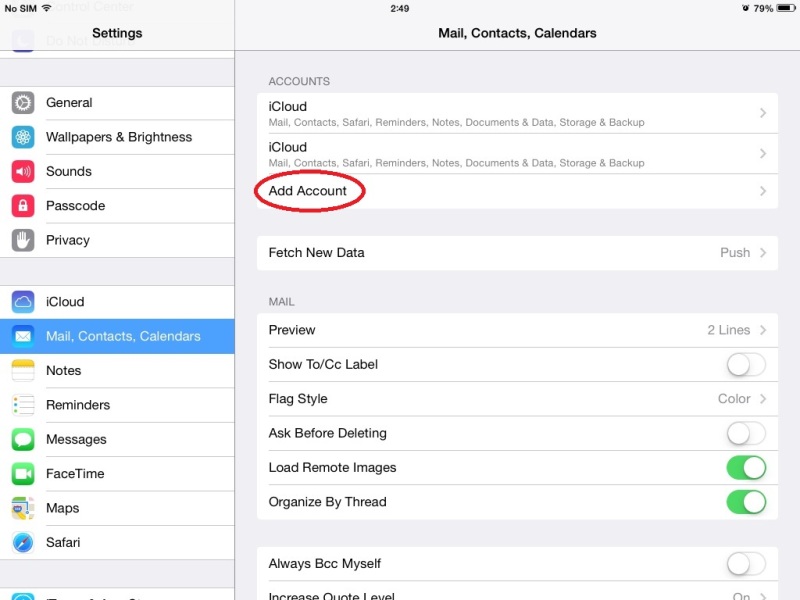Tap the 2:49 clock in status bar

click(399, 8)
